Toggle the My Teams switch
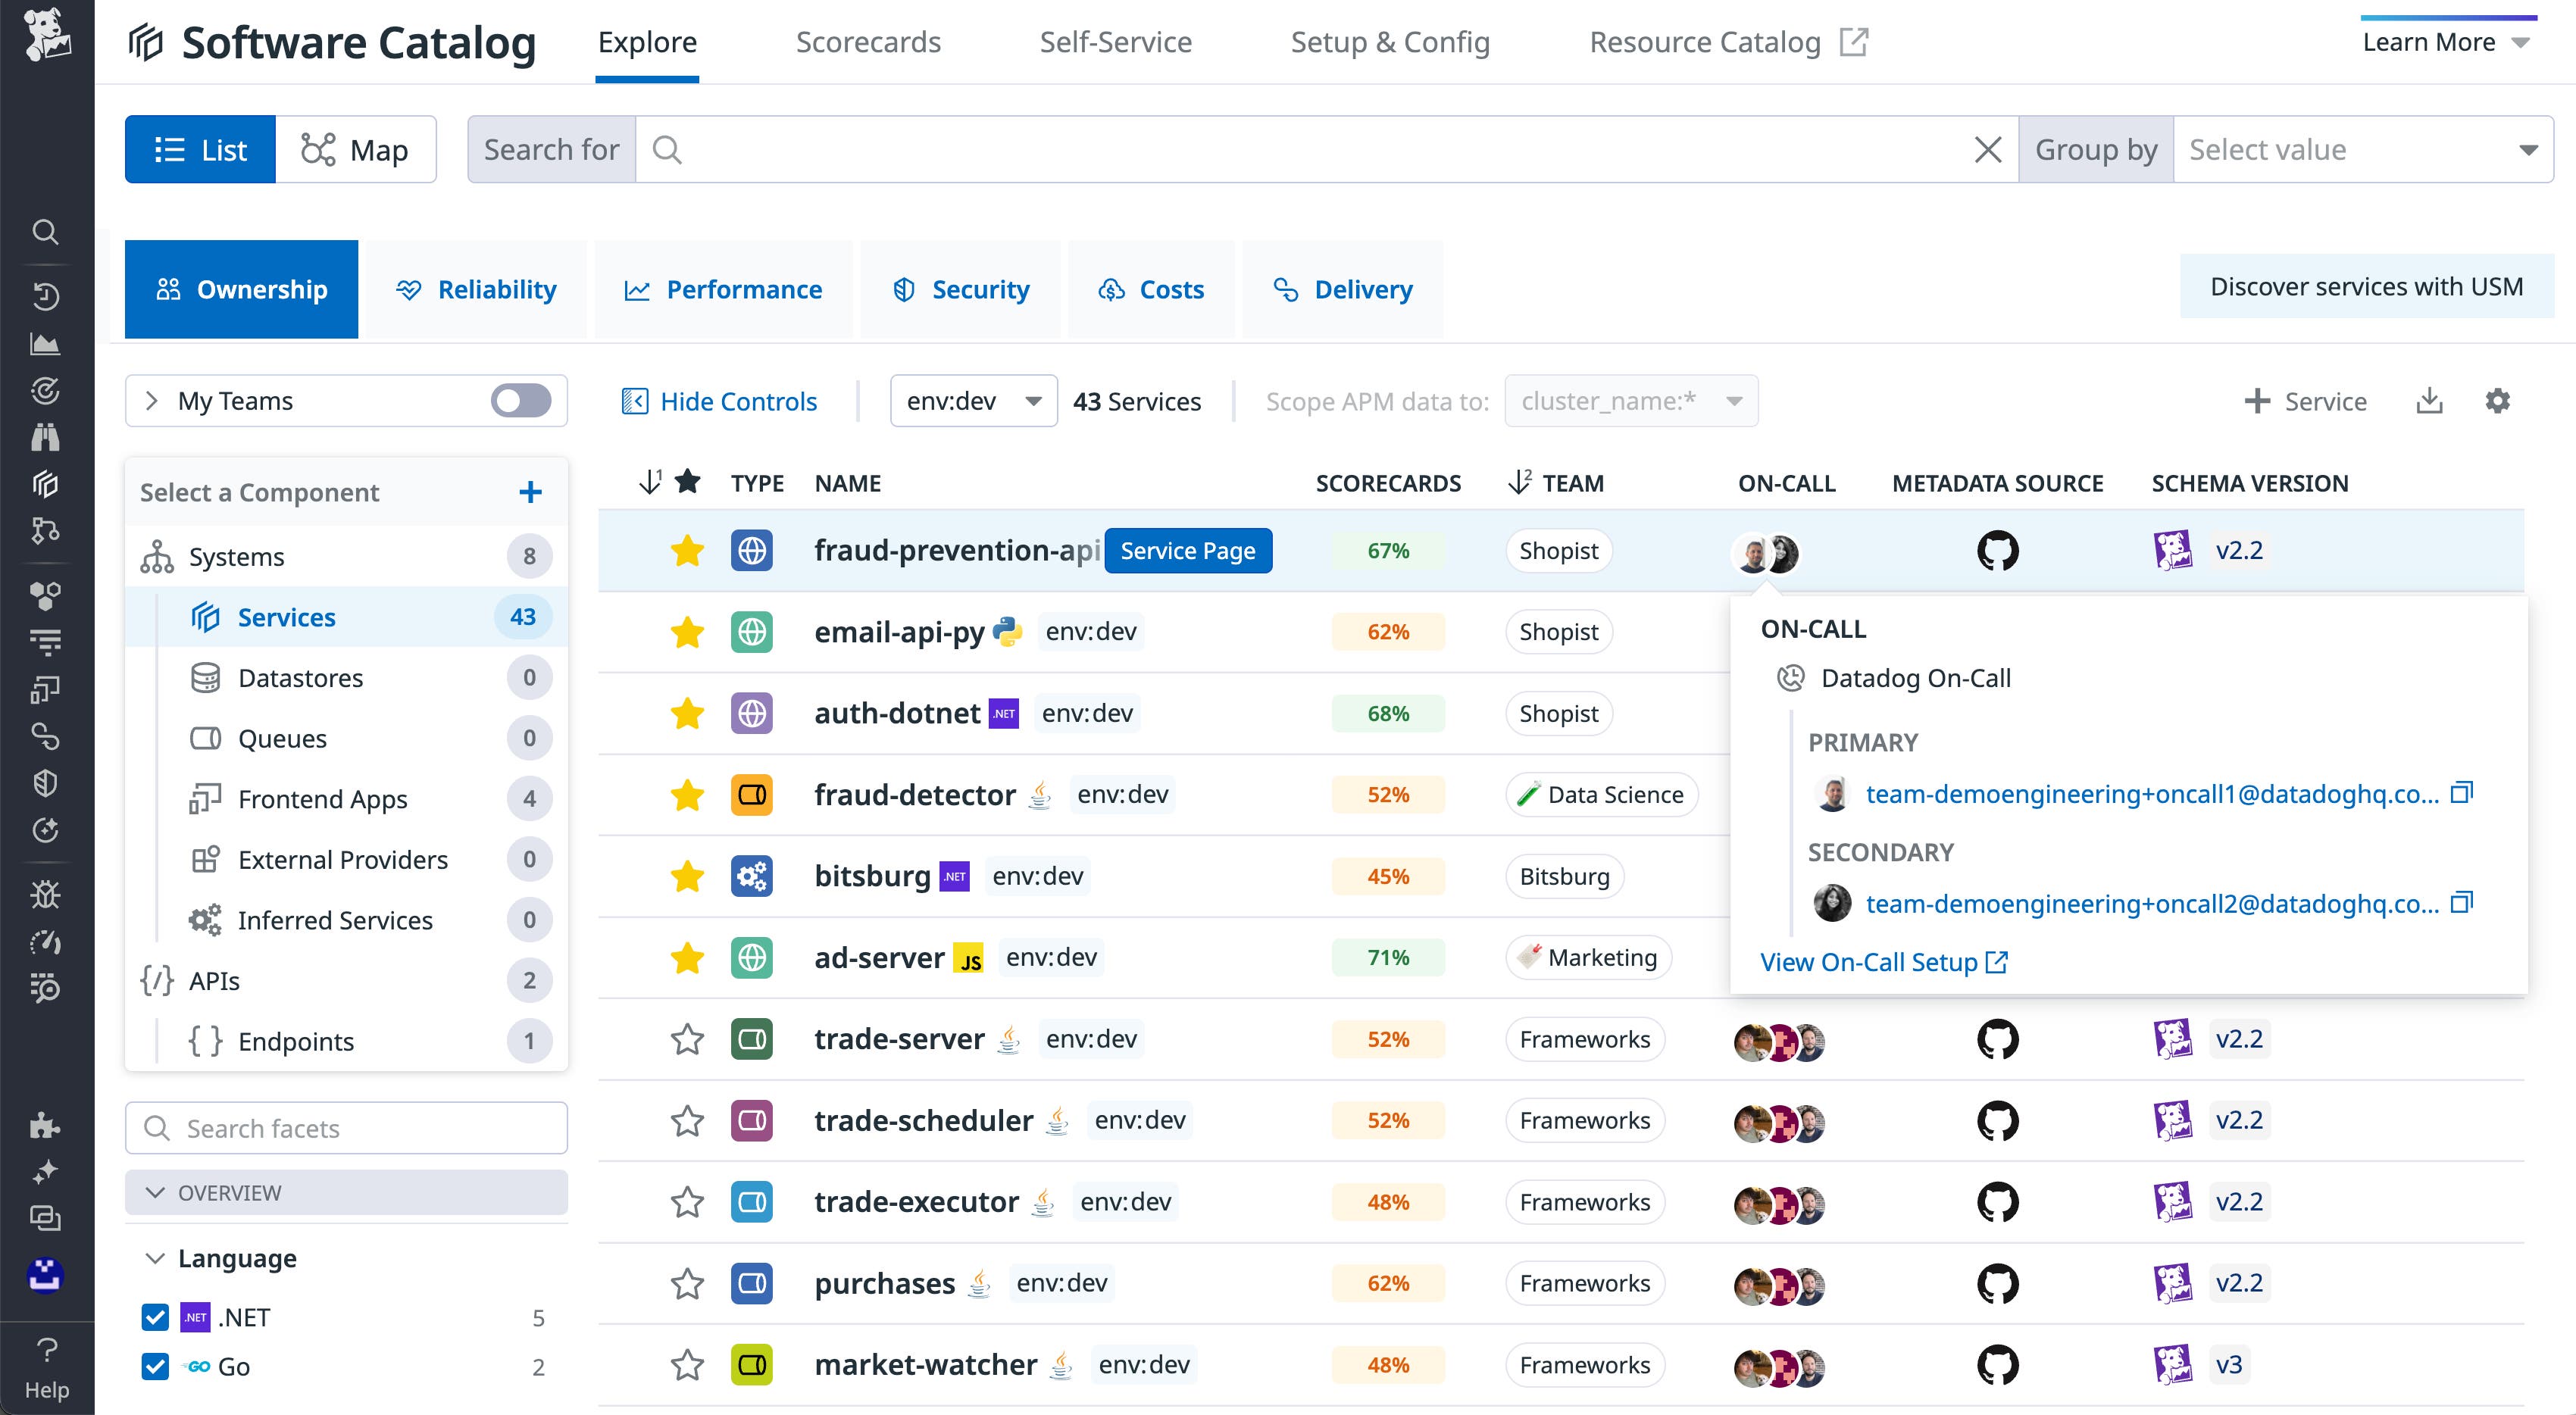The image size is (2576, 1415). coord(522,400)
